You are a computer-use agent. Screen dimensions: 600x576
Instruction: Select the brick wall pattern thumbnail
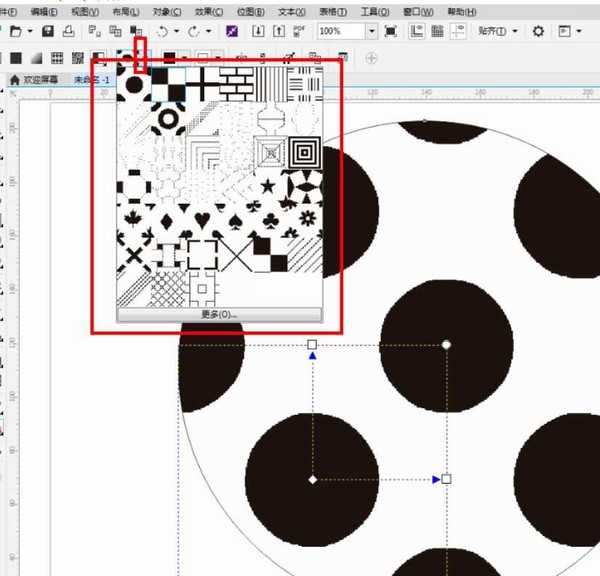tap(236, 84)
